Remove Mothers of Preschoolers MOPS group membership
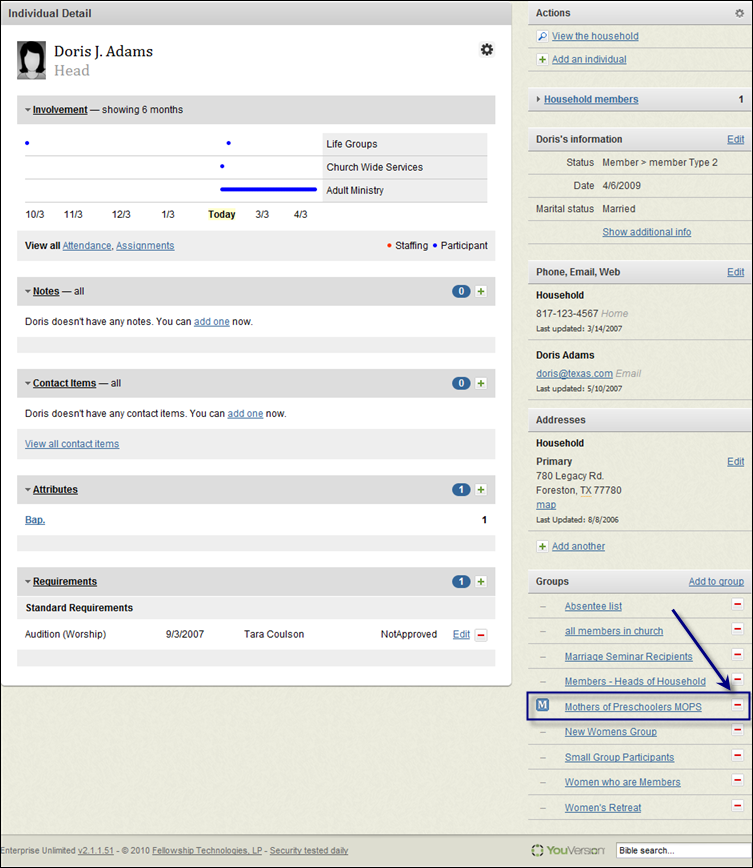 click(737, 705)
